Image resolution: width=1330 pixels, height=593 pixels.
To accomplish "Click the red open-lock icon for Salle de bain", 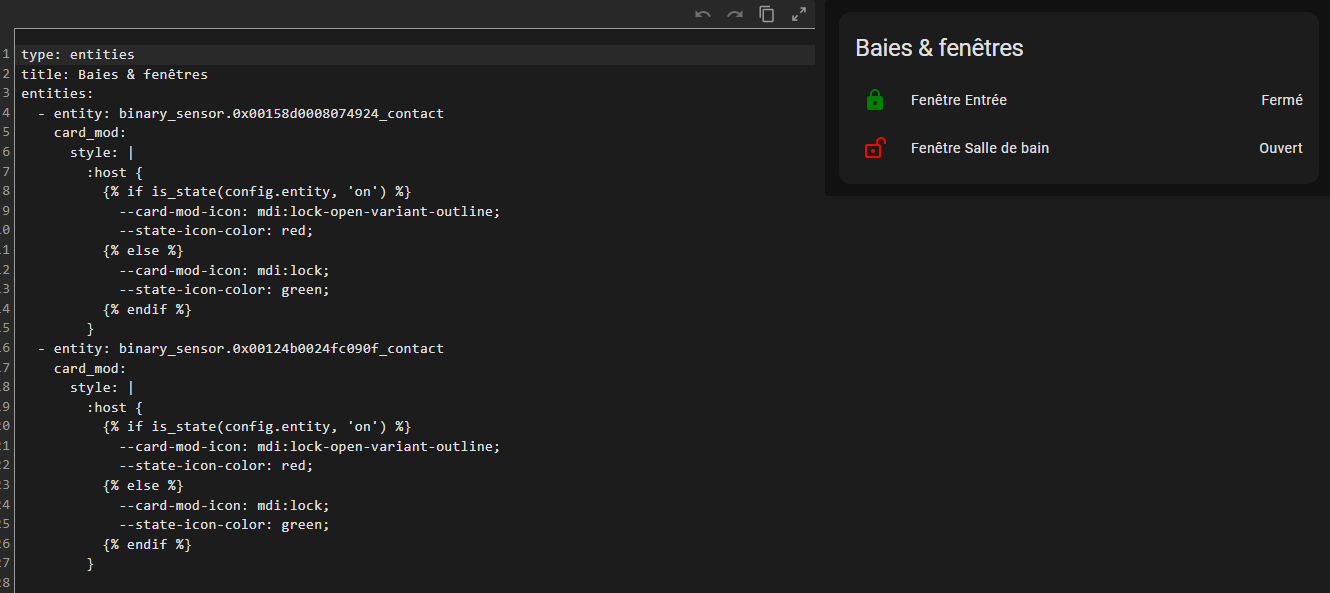I will [x=875, y=148].
